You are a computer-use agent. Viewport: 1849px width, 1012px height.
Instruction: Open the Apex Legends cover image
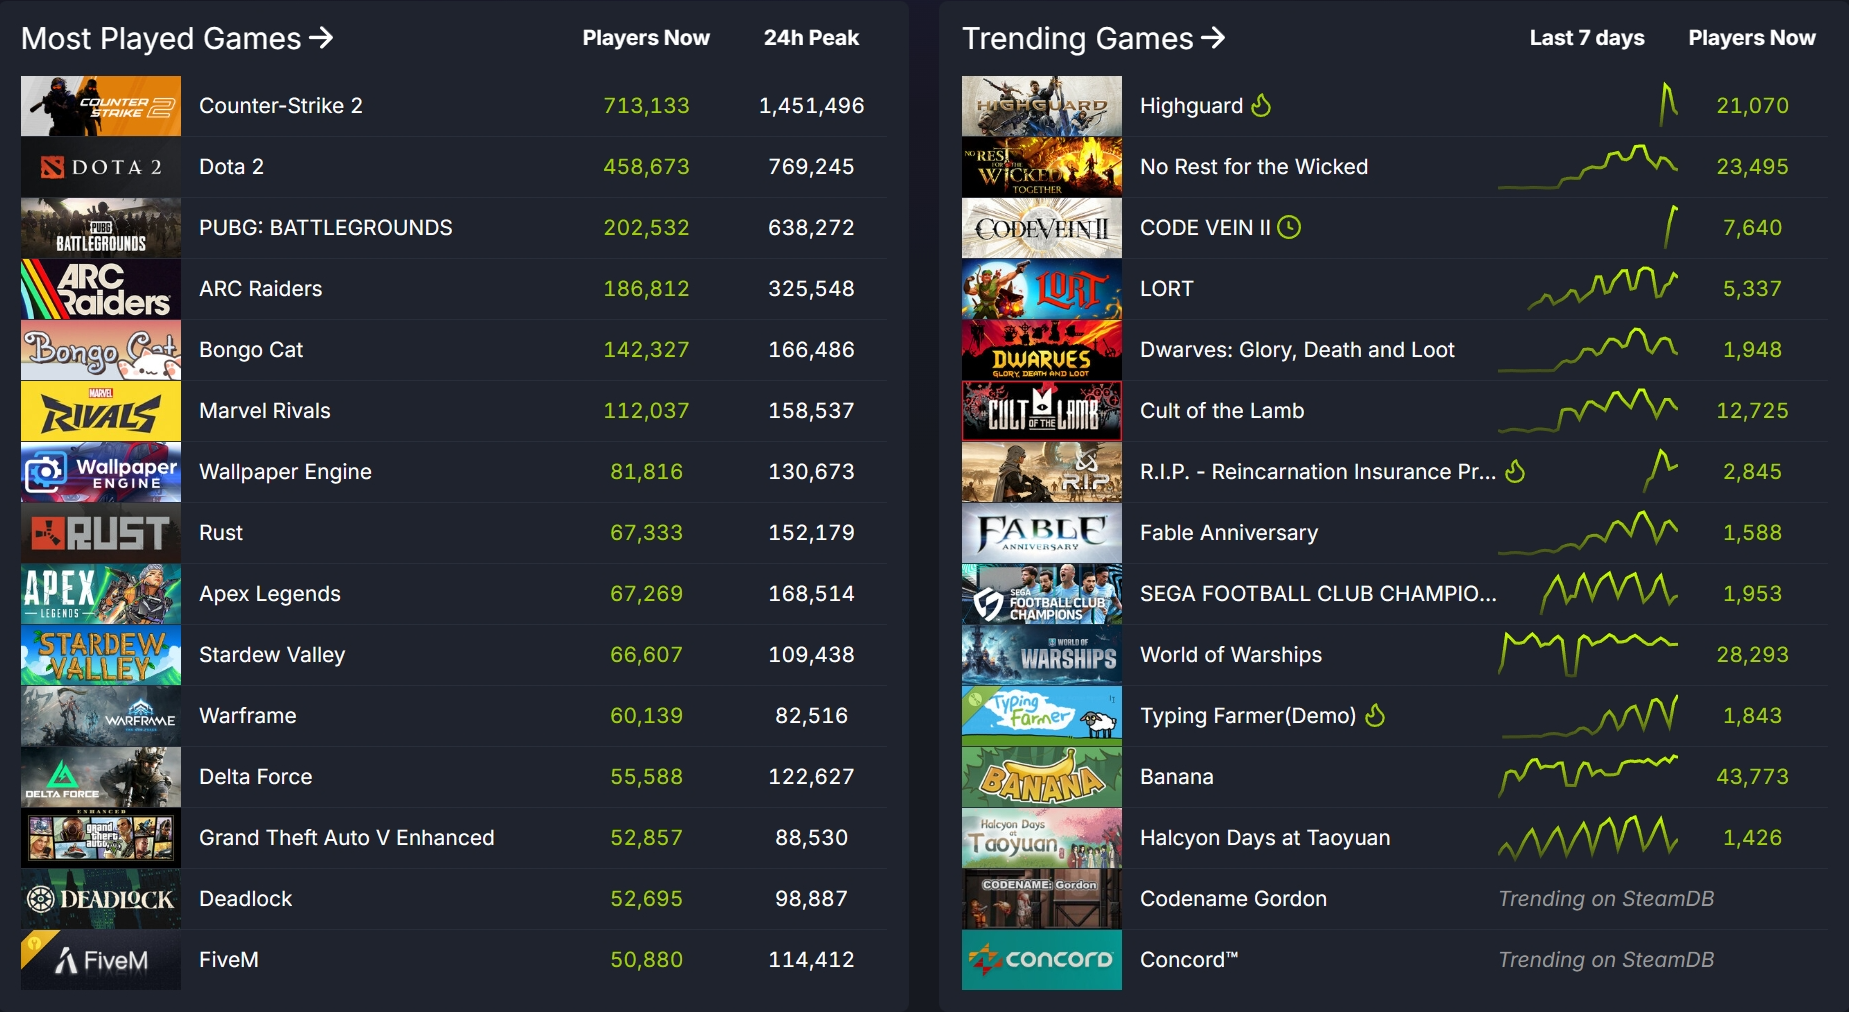[x=101, y=594]
